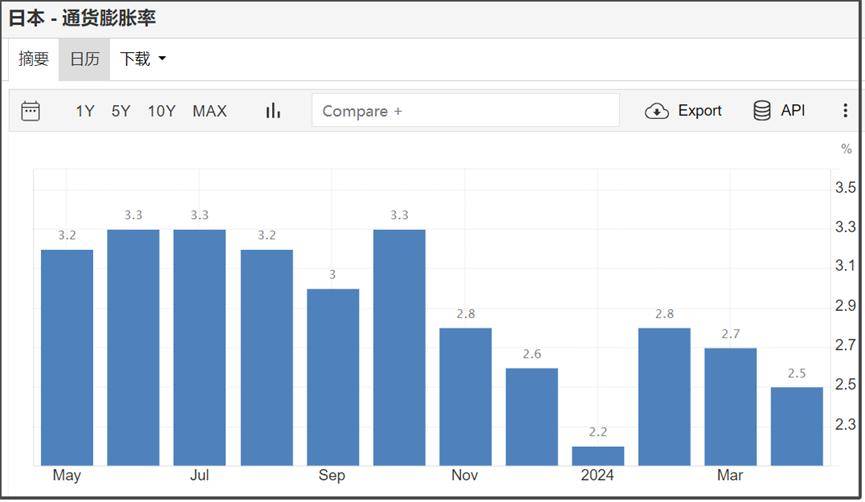Click the 日本 - 通货膨胀率 title
This screenshot has width=865, height=502.
(x=82, y=18)
